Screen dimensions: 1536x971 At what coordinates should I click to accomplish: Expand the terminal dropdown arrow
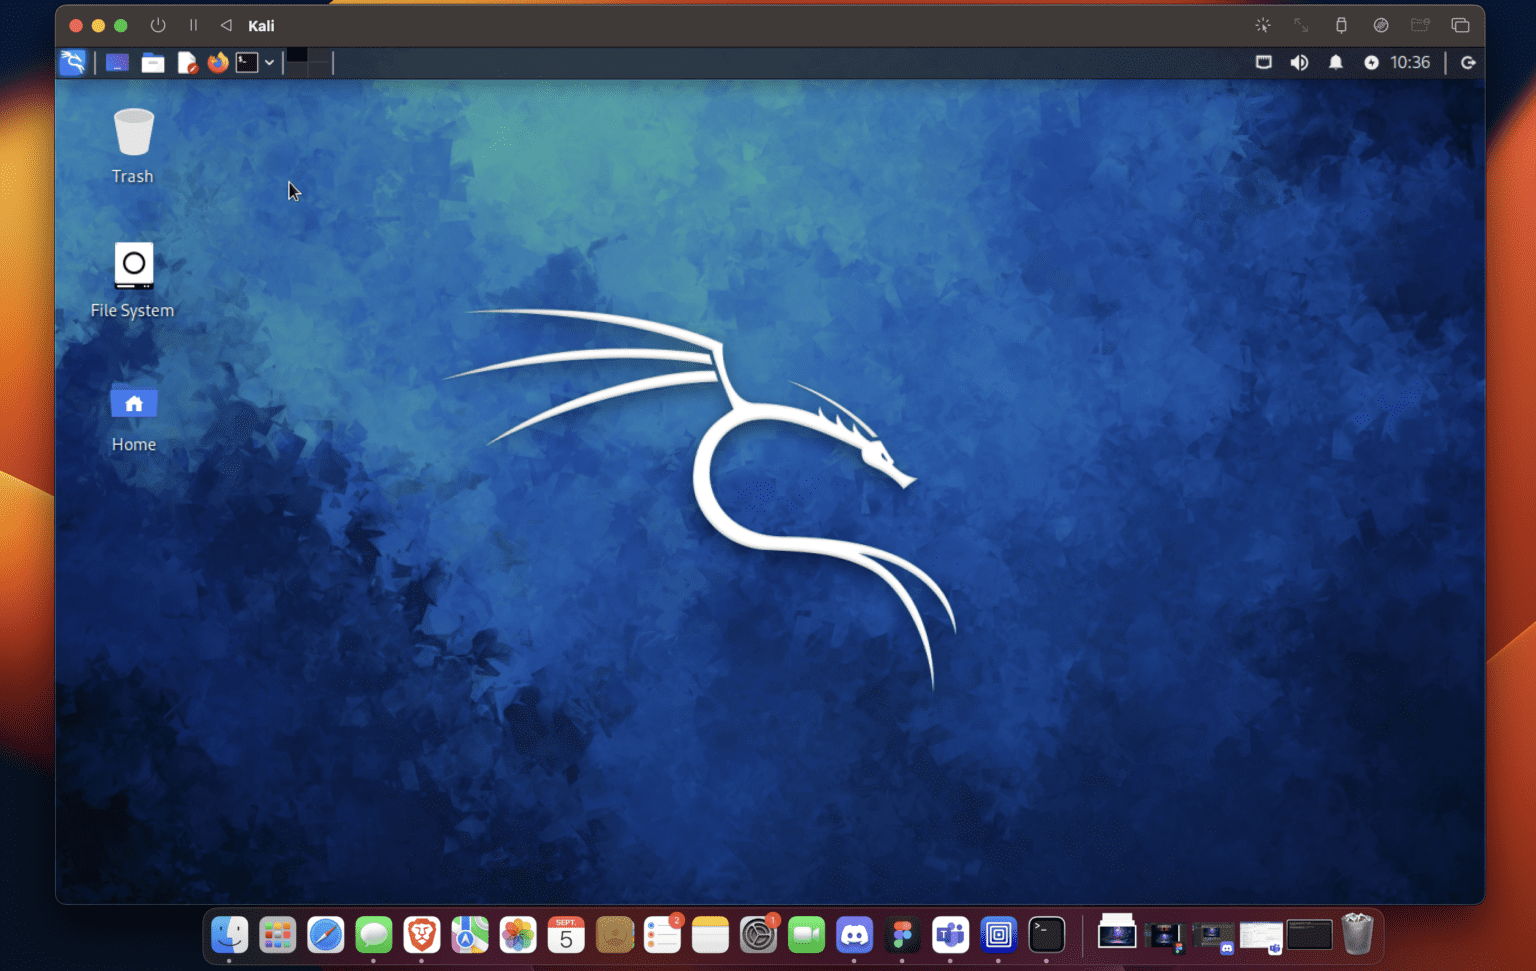tap(270, 63)
